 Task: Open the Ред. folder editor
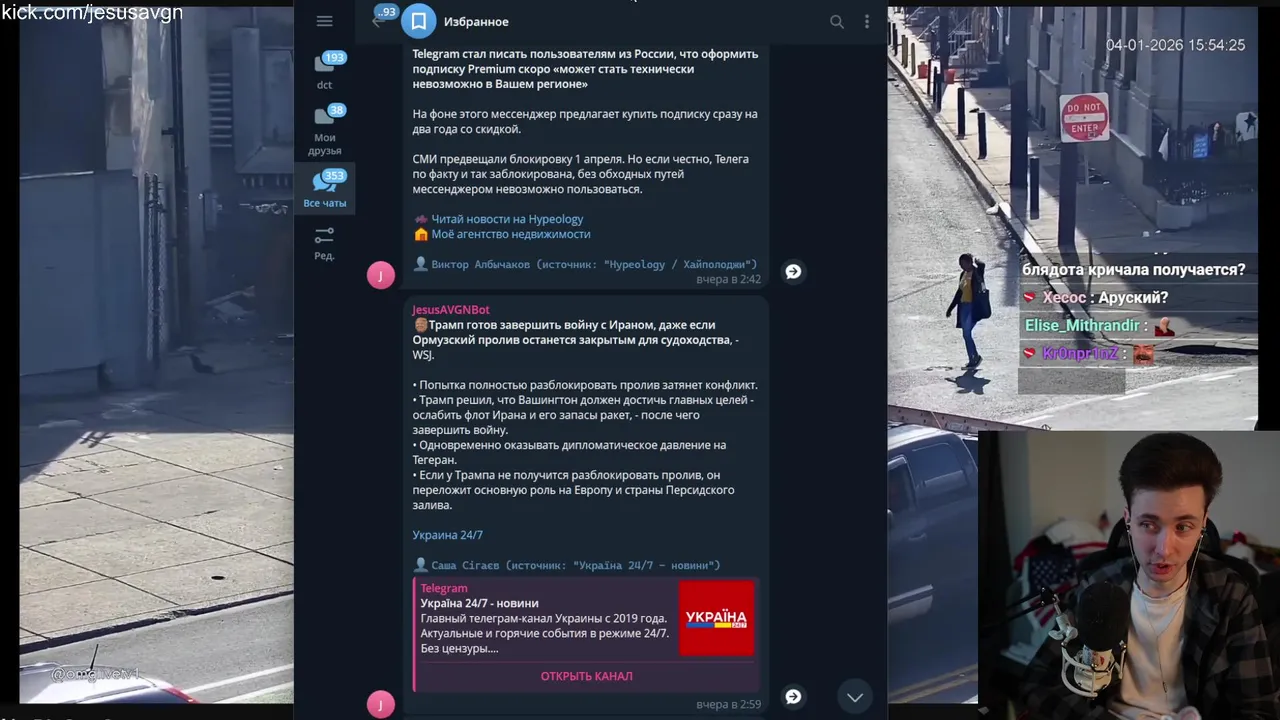click(x=324, y=243)
